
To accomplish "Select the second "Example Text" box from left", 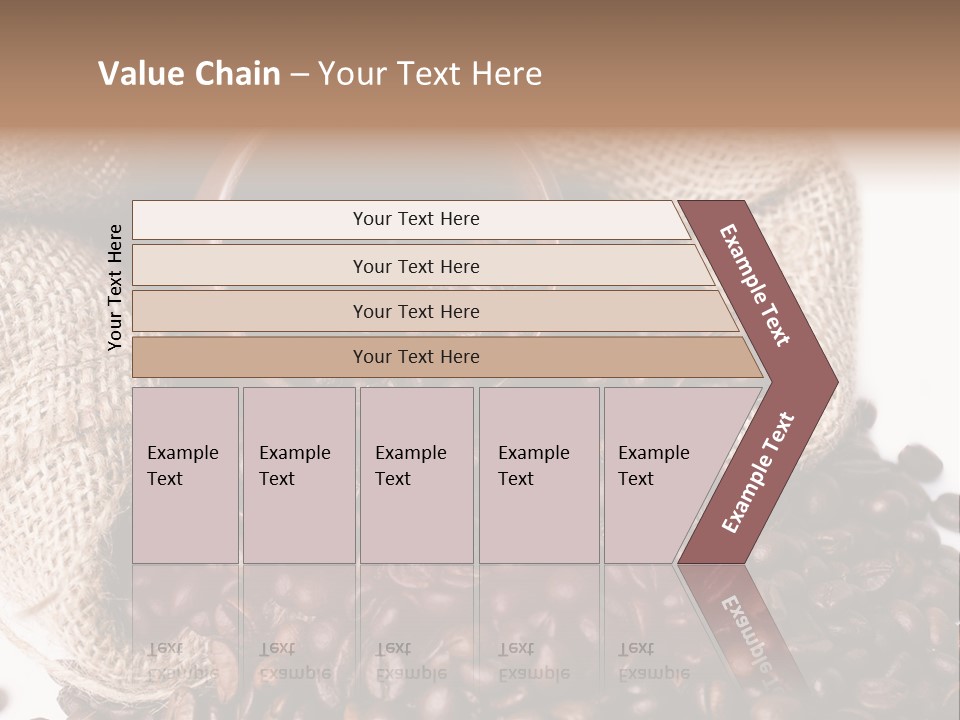I will [x=298, y=475].
